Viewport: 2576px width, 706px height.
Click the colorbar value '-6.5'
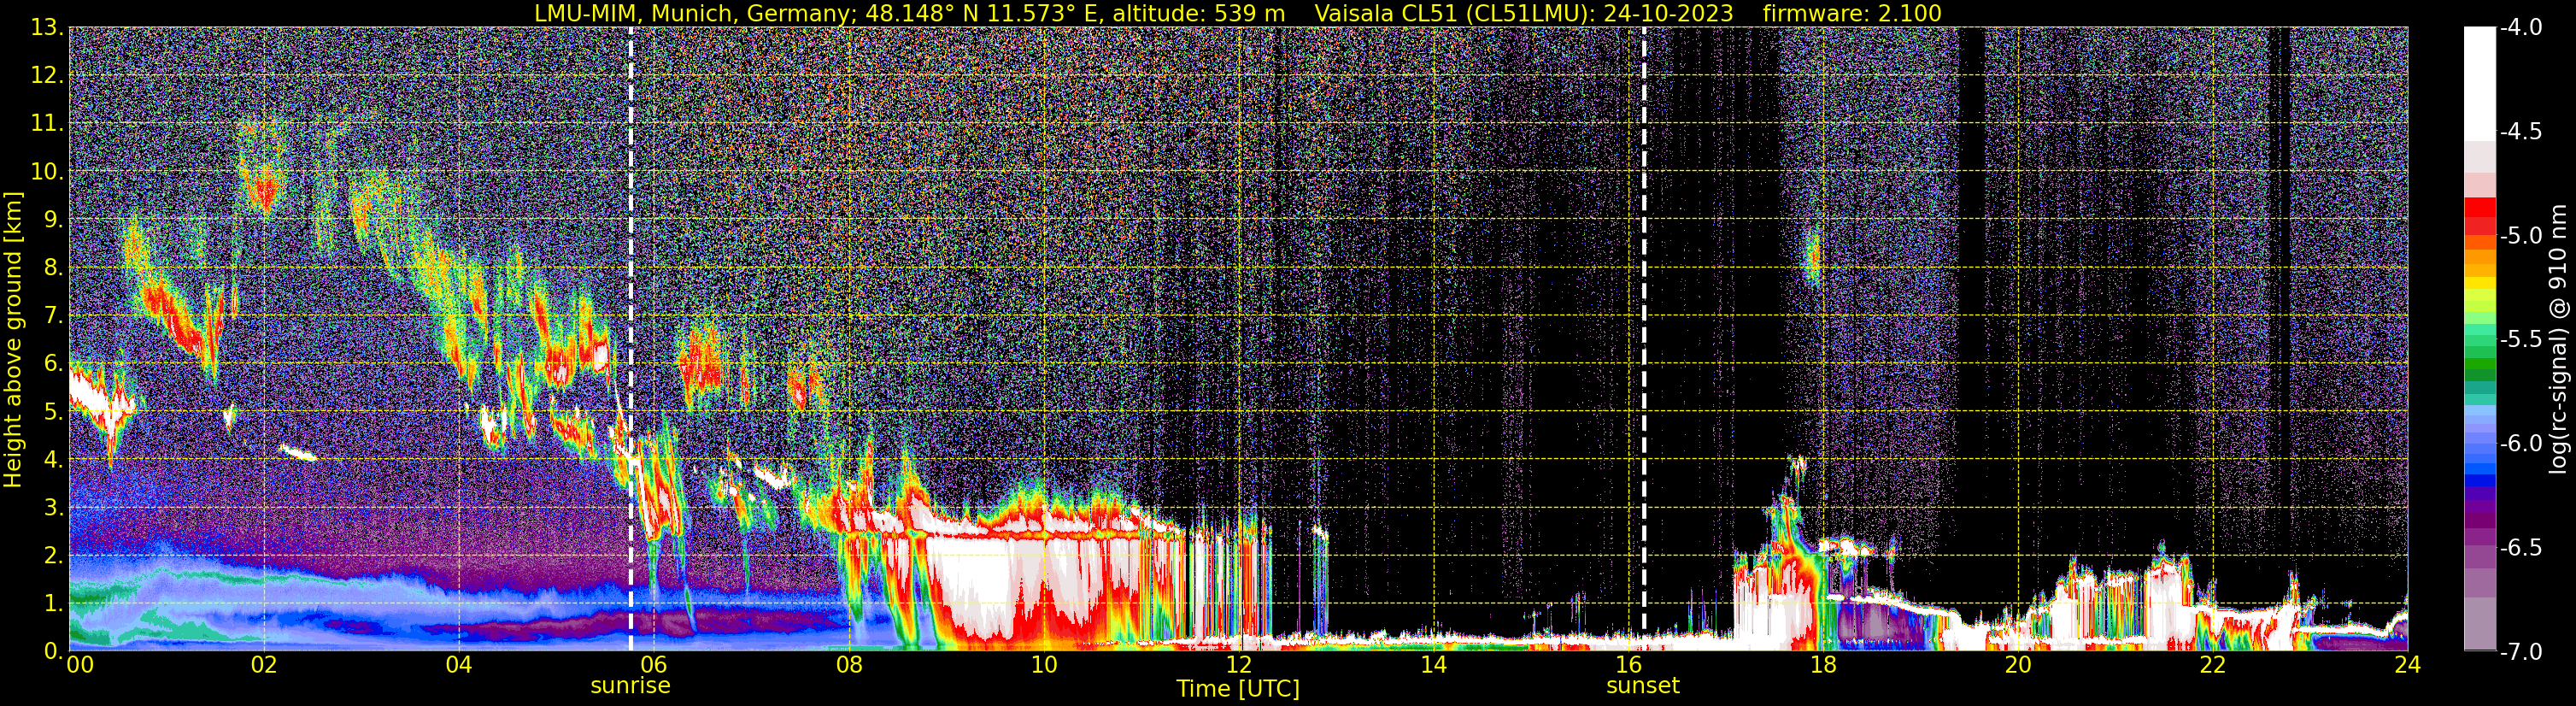pyautogui.click(x=2521, y=548)
